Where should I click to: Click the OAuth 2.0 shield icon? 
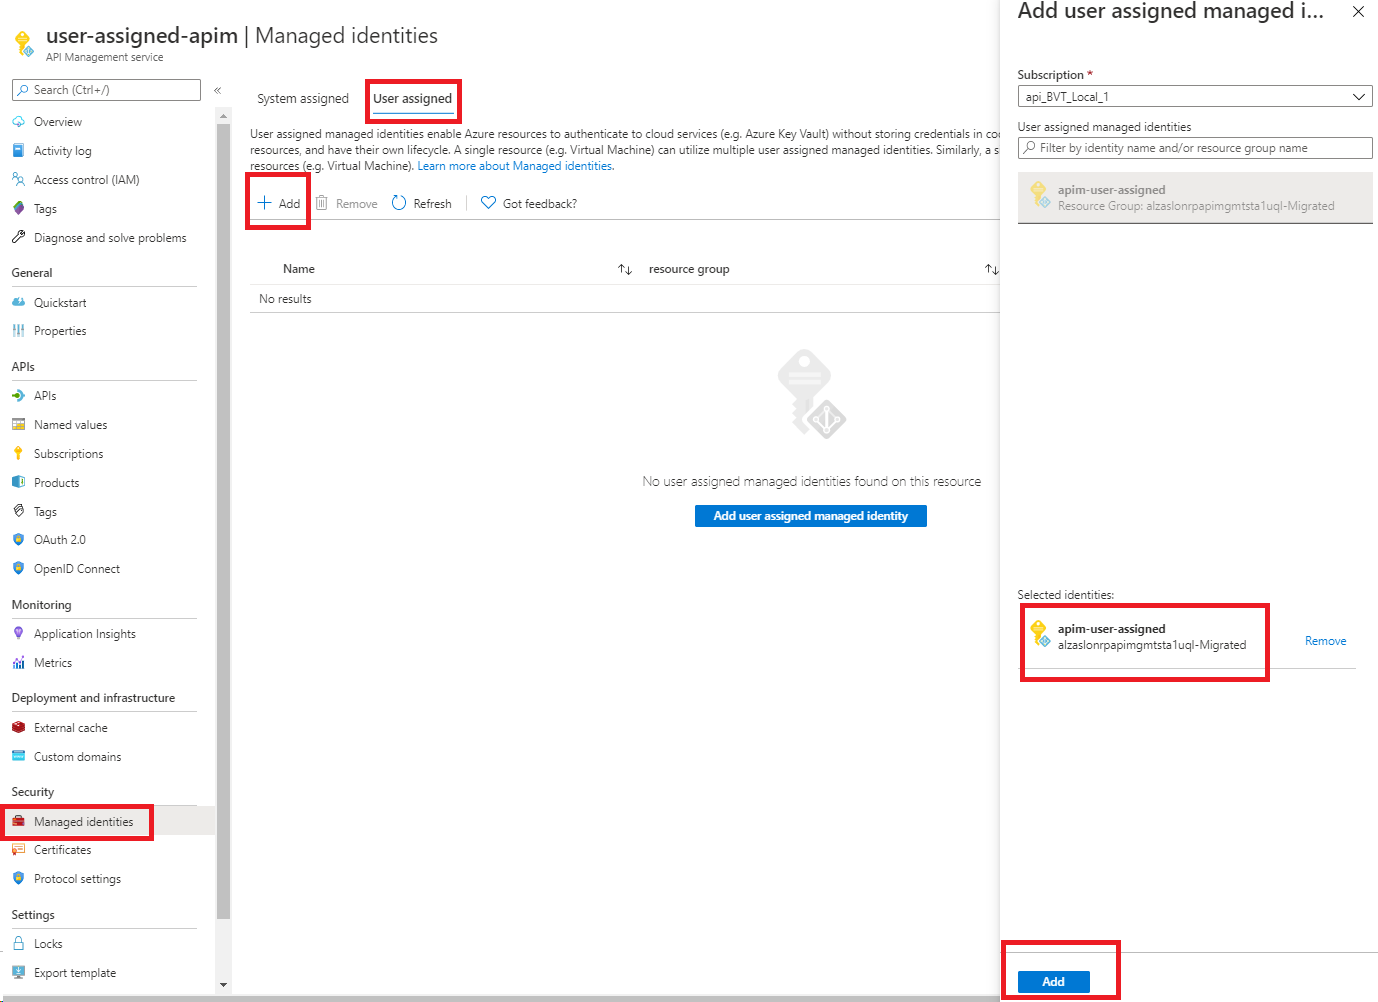18,540
